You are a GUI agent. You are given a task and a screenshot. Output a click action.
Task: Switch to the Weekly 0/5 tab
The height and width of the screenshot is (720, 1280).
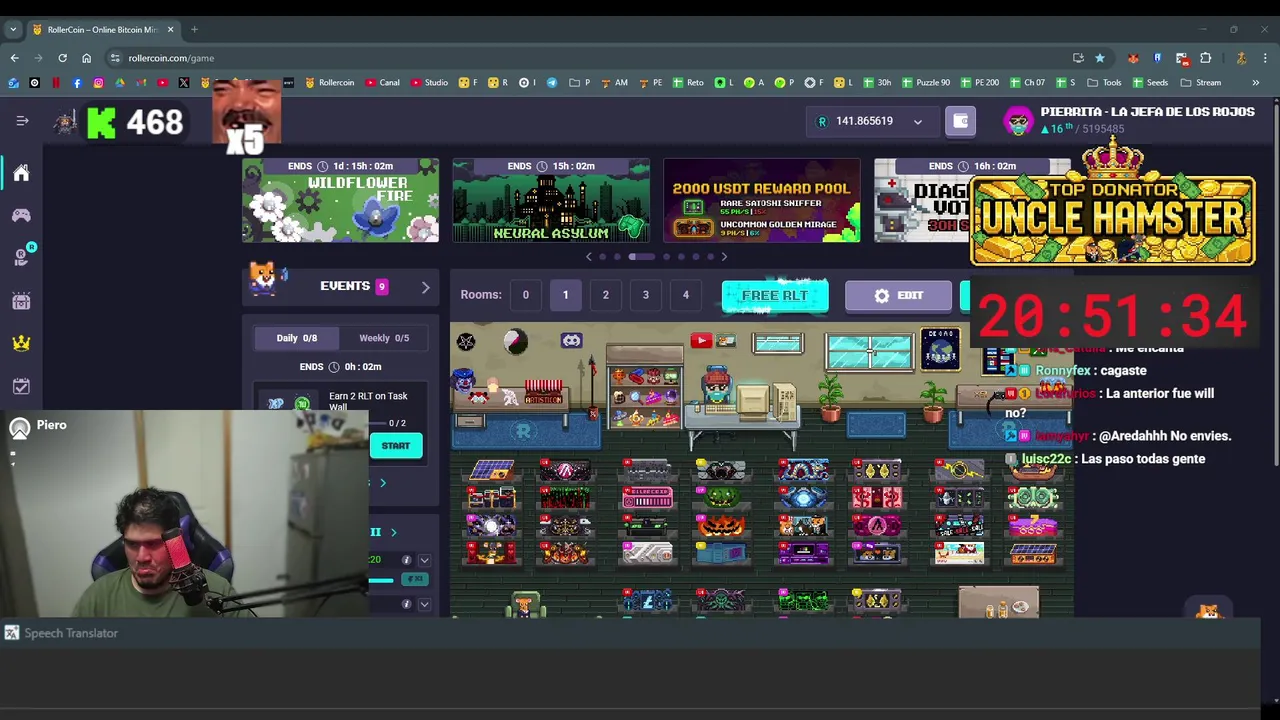384,338
